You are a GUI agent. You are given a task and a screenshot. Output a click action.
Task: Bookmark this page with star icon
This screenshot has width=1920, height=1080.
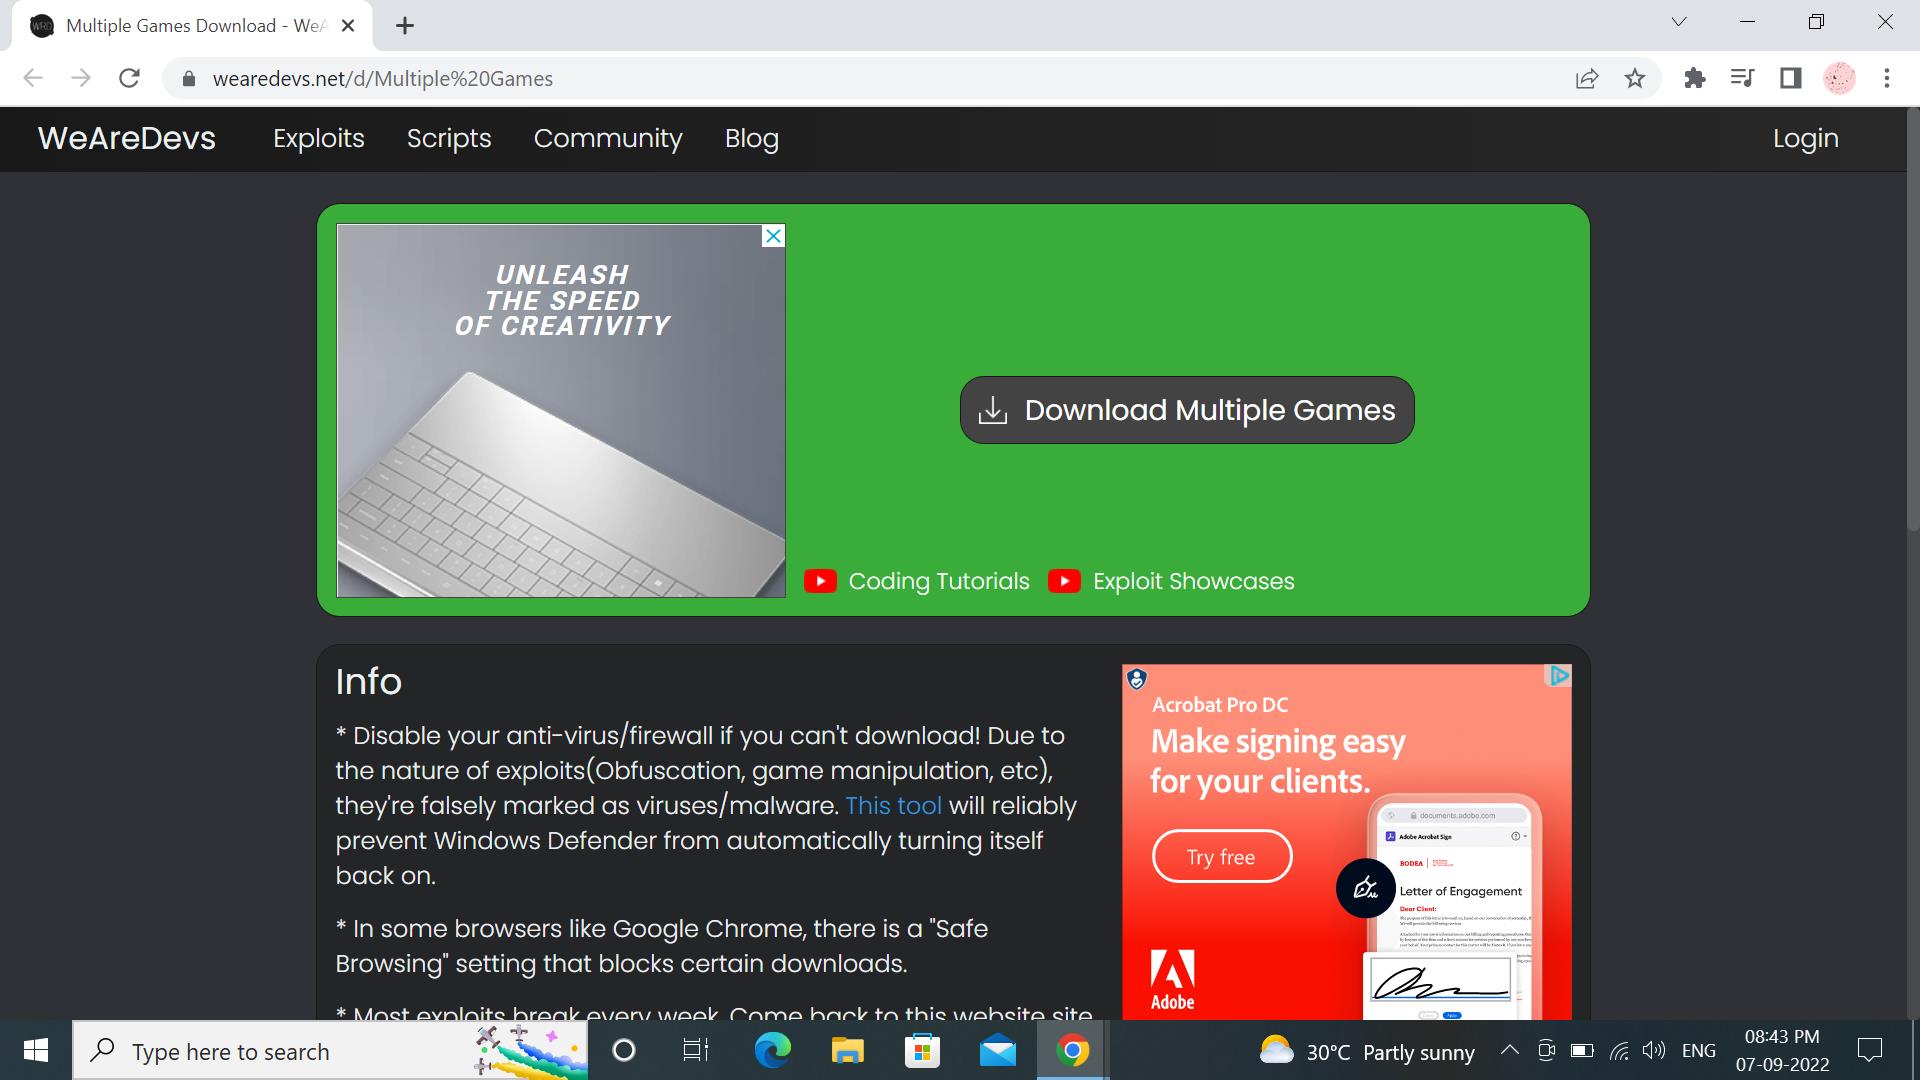[x=1635, y=78]
